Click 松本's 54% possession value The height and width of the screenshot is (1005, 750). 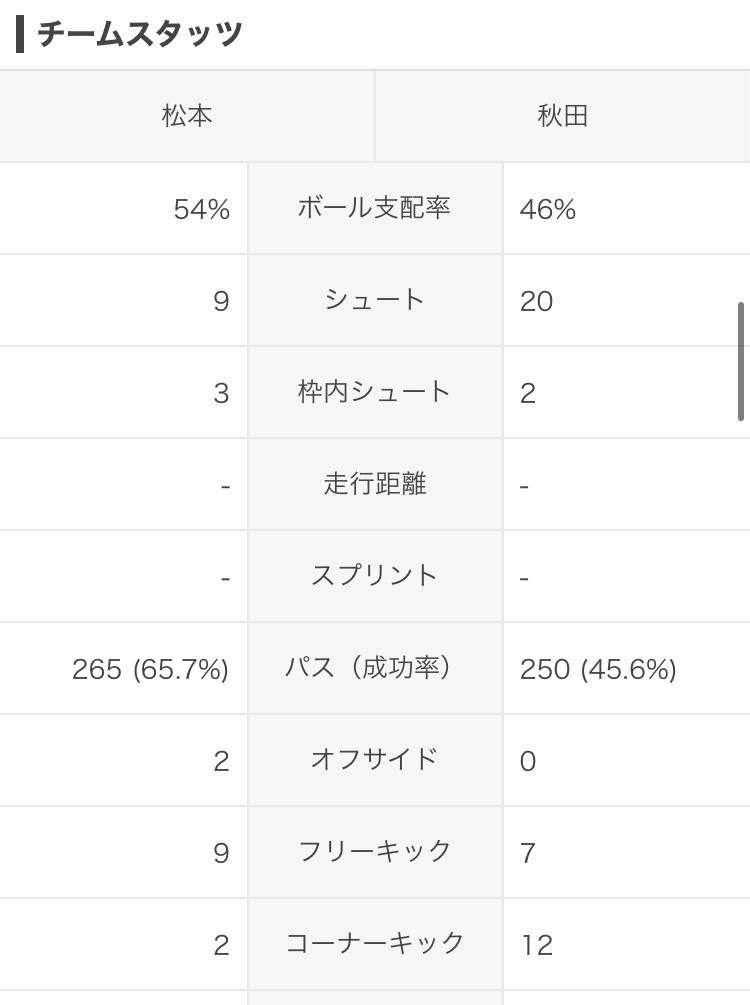[201, 209]
